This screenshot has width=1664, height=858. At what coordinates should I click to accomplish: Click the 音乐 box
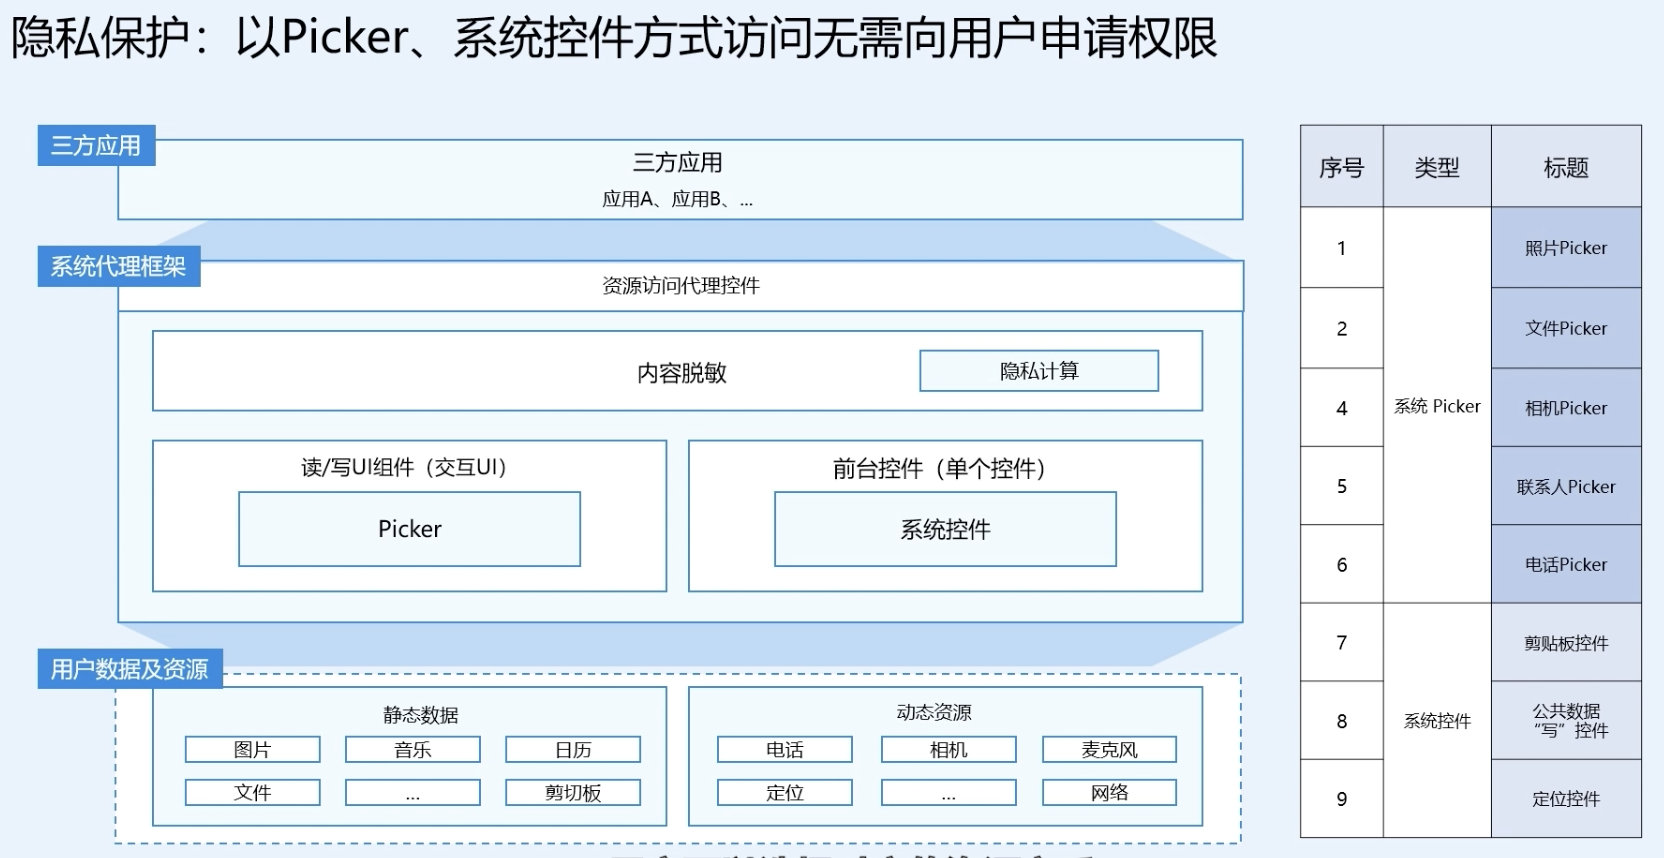(x=413, y=750)
